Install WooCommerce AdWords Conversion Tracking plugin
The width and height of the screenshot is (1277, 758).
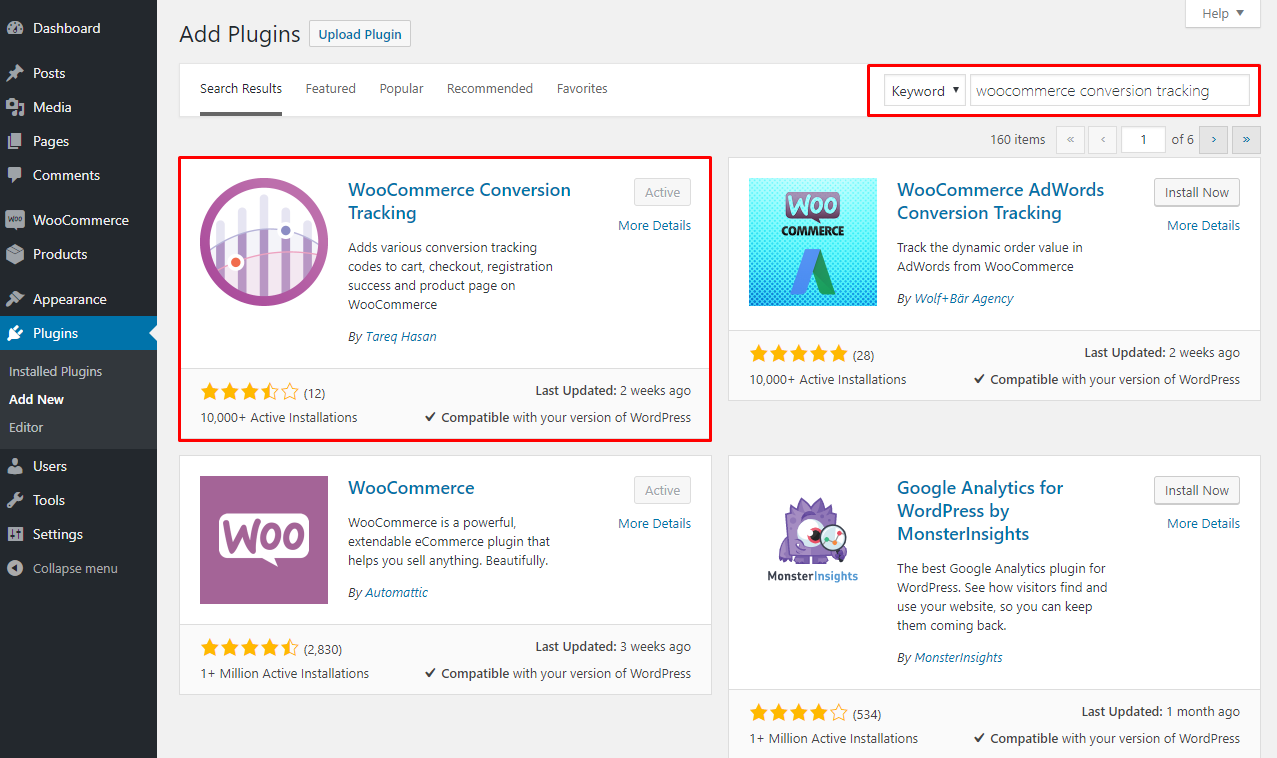click(1197, 192)
